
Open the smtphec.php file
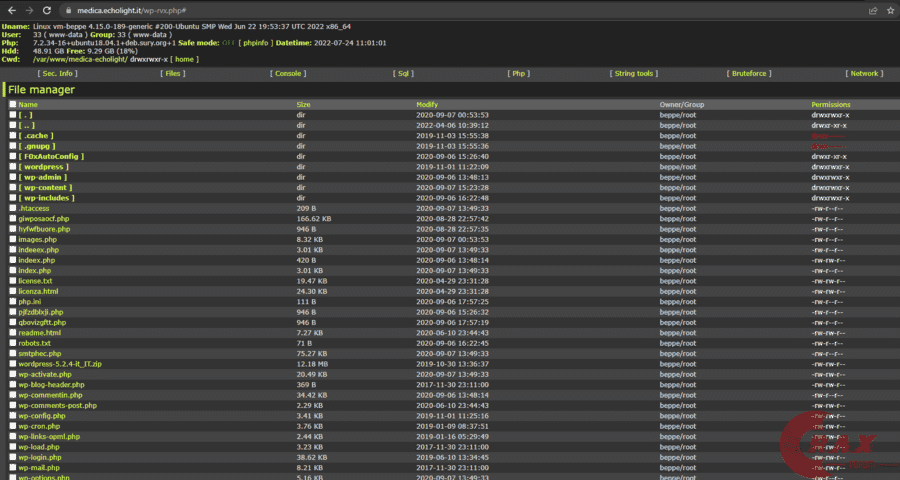click(40, 354)
